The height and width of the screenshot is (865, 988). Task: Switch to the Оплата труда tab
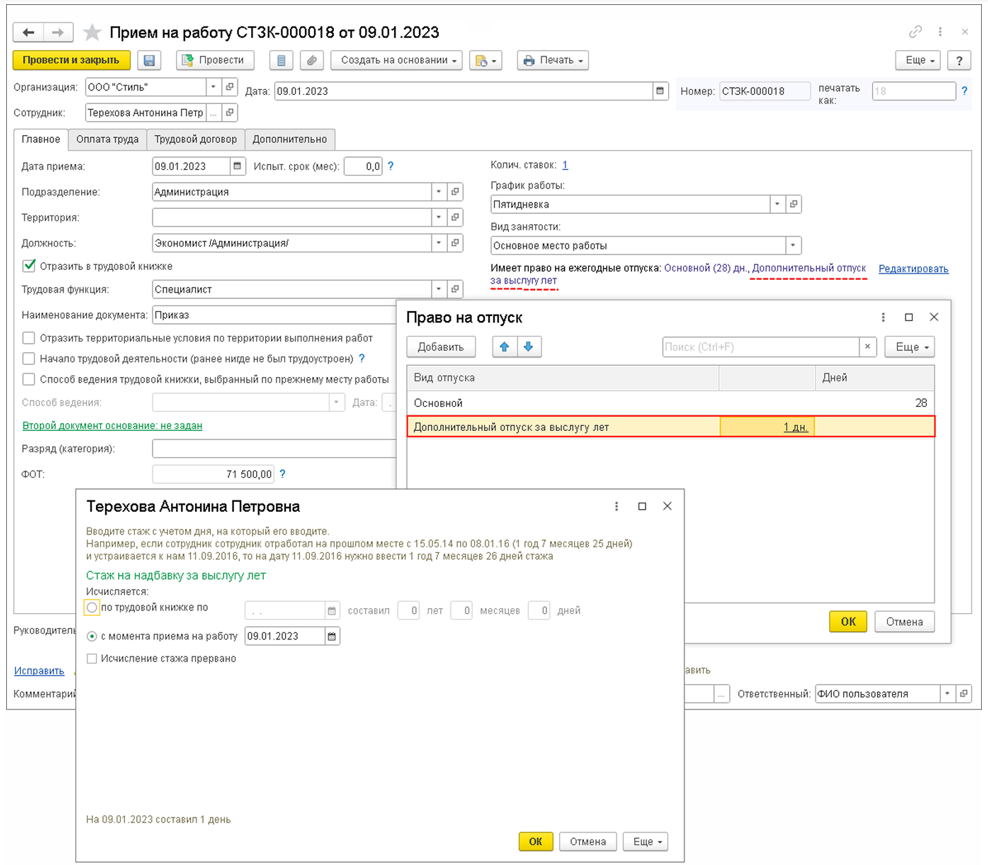click(x=107, y=140)
